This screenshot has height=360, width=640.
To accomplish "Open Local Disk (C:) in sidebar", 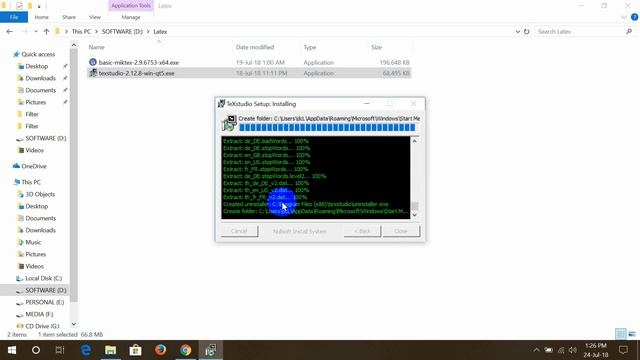I will point(43,278).
